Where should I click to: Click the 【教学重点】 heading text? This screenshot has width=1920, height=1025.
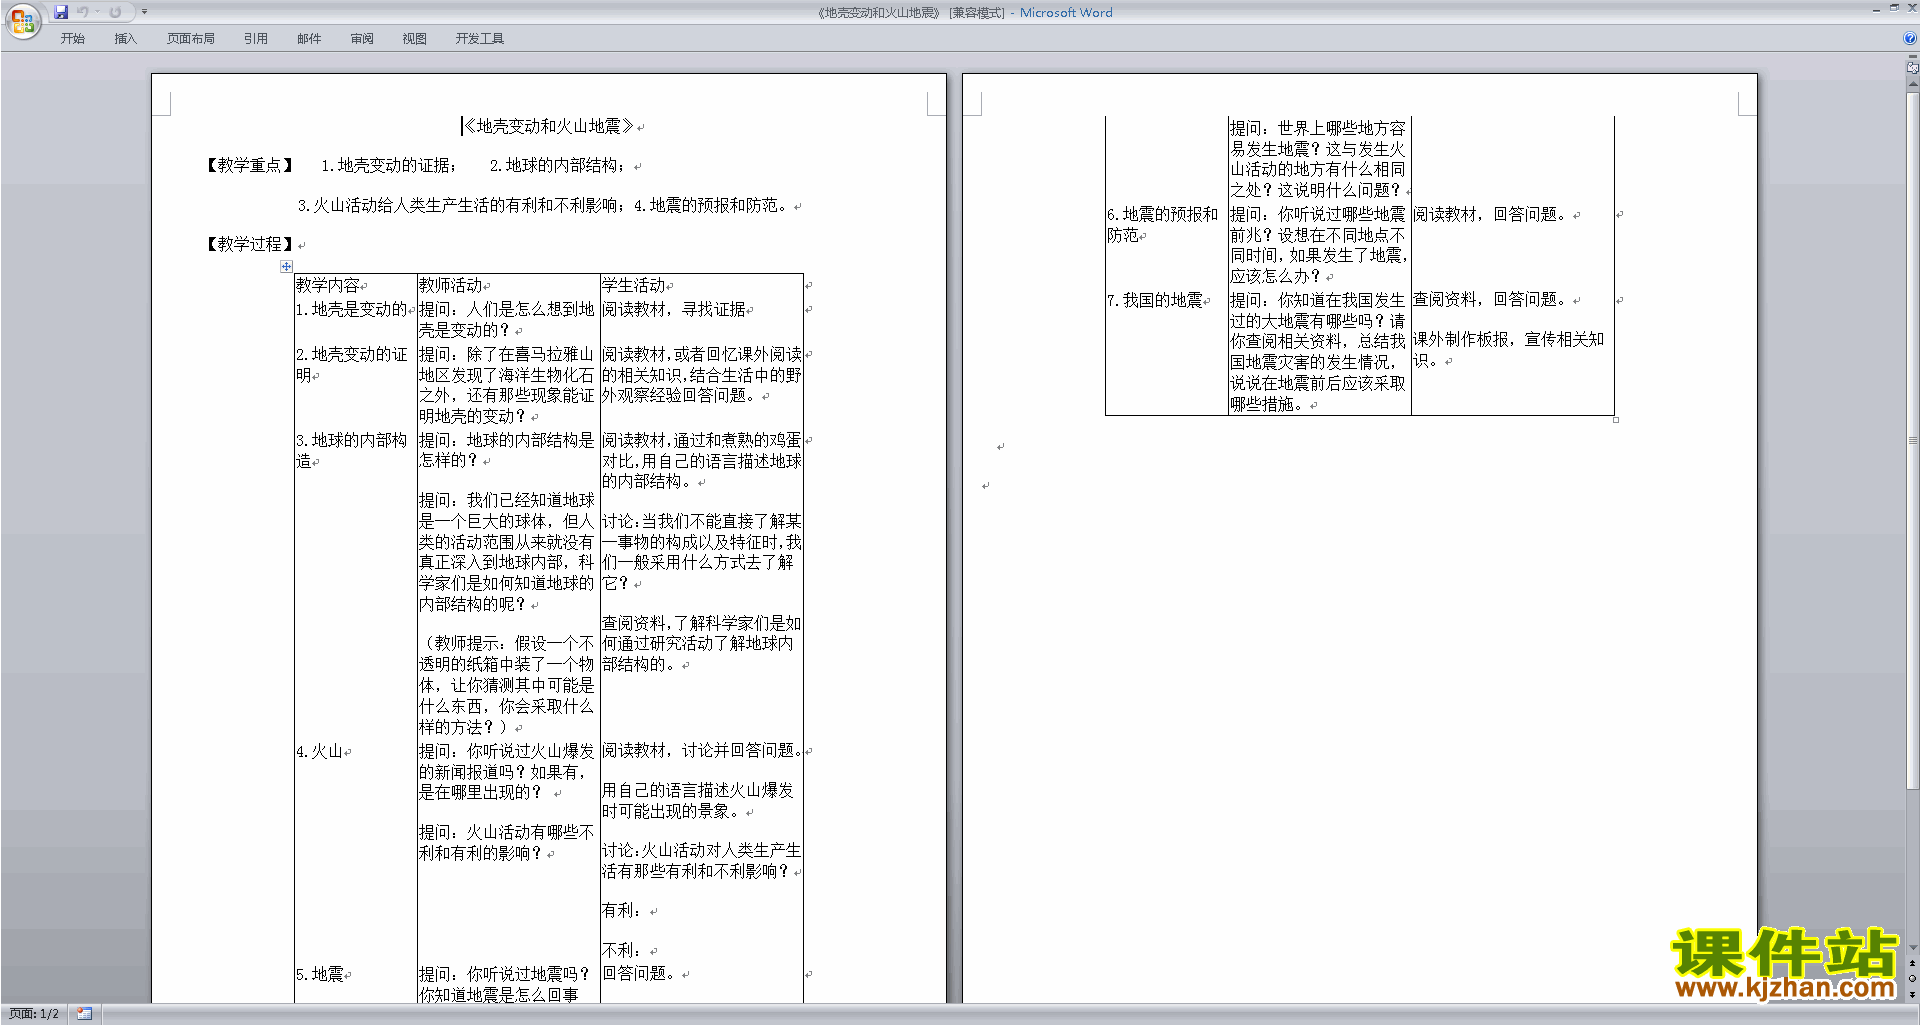pyautogui.click(x=250, y=165)
